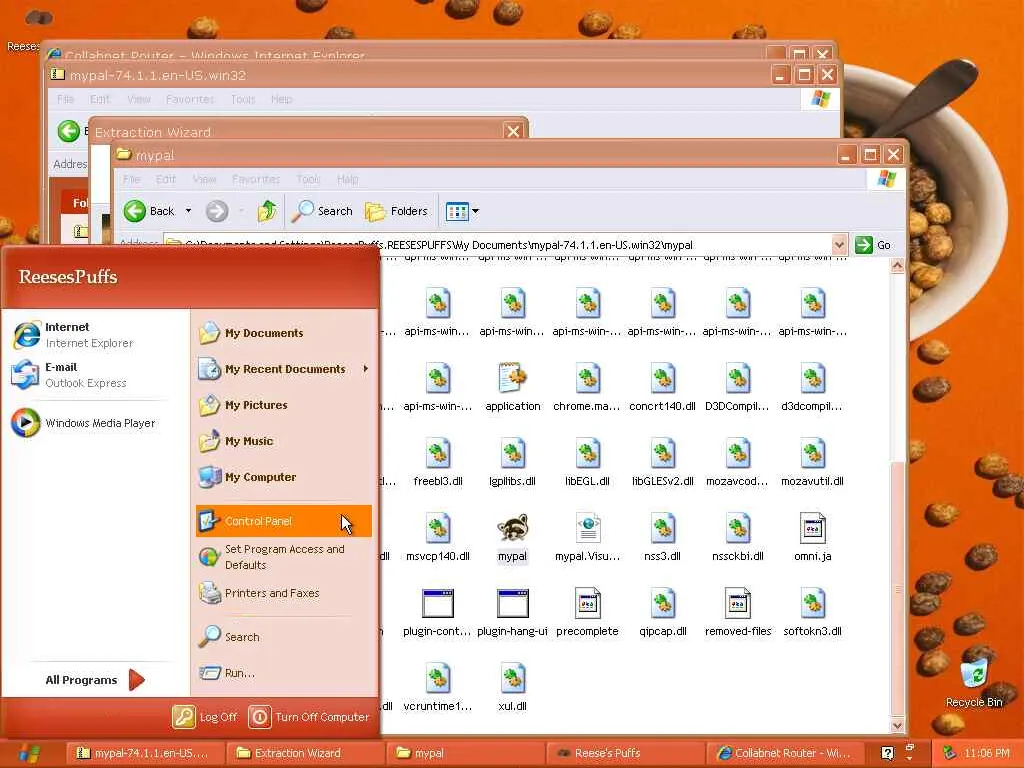Switch to Extraction Wizard taskbar button
This screenshot has height=768, width=1024.
(x=305, y=753)
